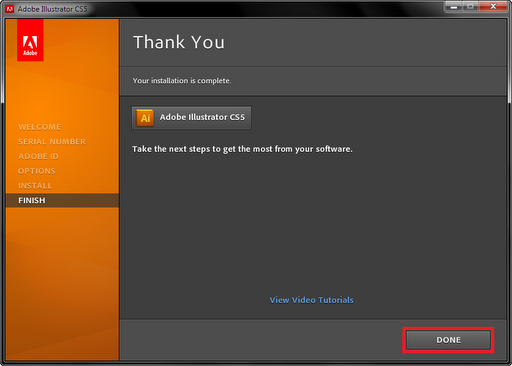Open the View Video Tutorials link

click(x=311, y=300)
